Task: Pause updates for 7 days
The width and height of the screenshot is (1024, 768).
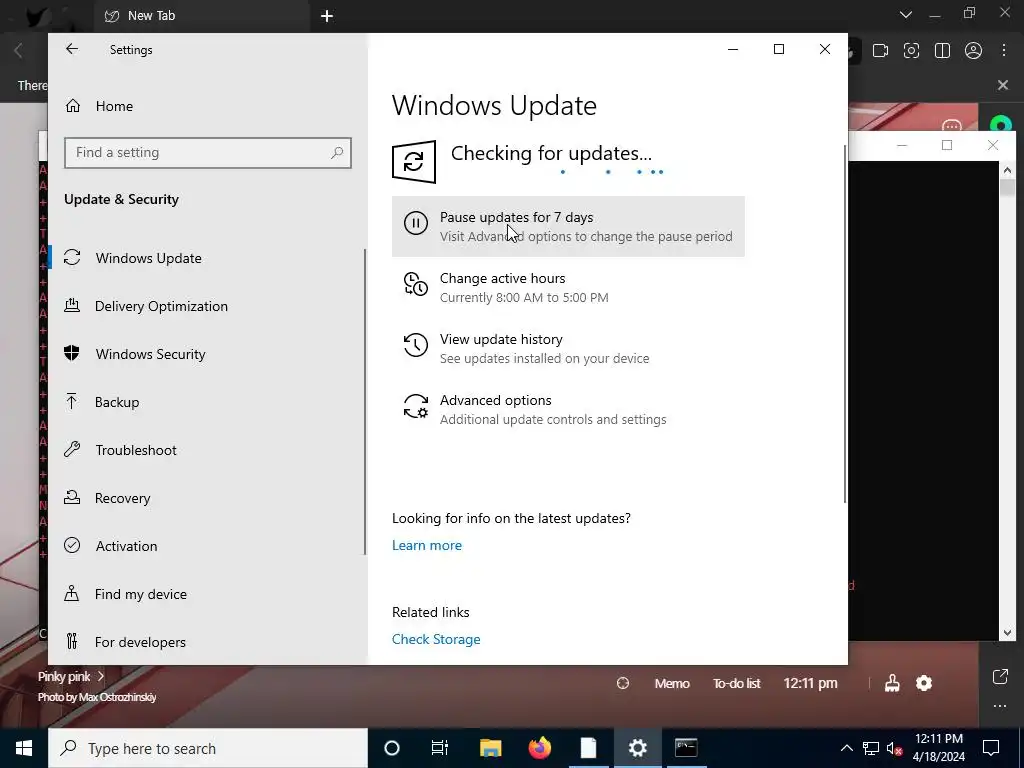Action: tap(568, 226)
